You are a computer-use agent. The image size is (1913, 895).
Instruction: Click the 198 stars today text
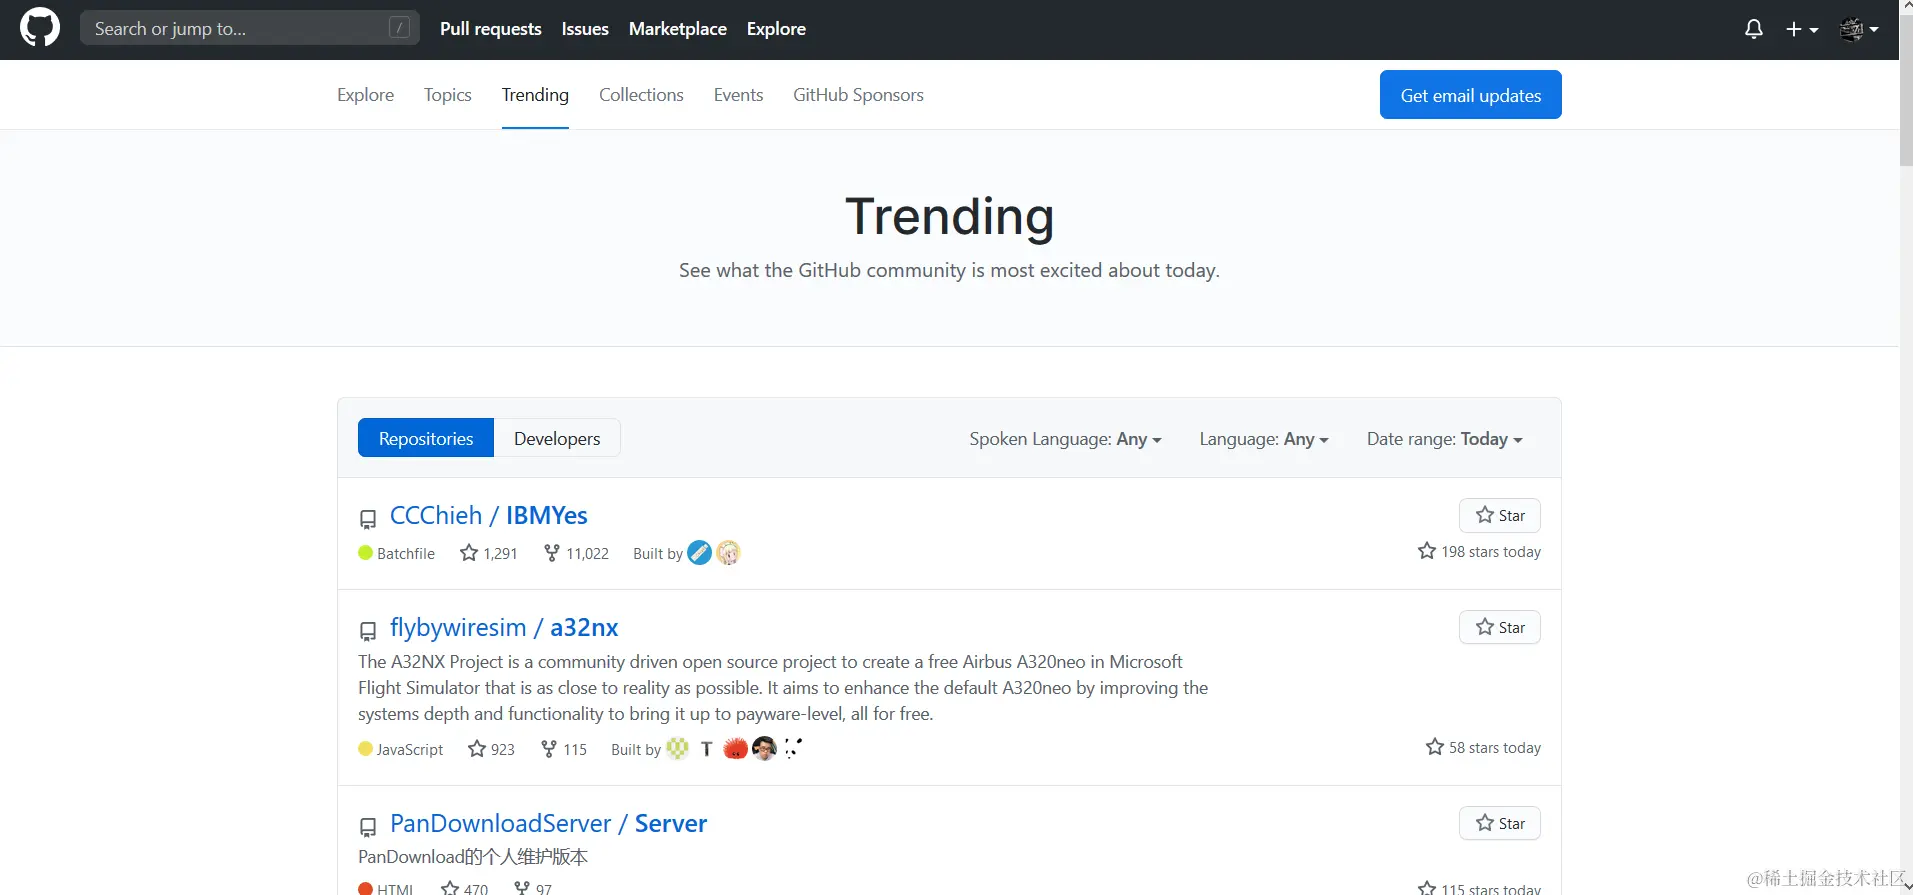point(1479,552)
